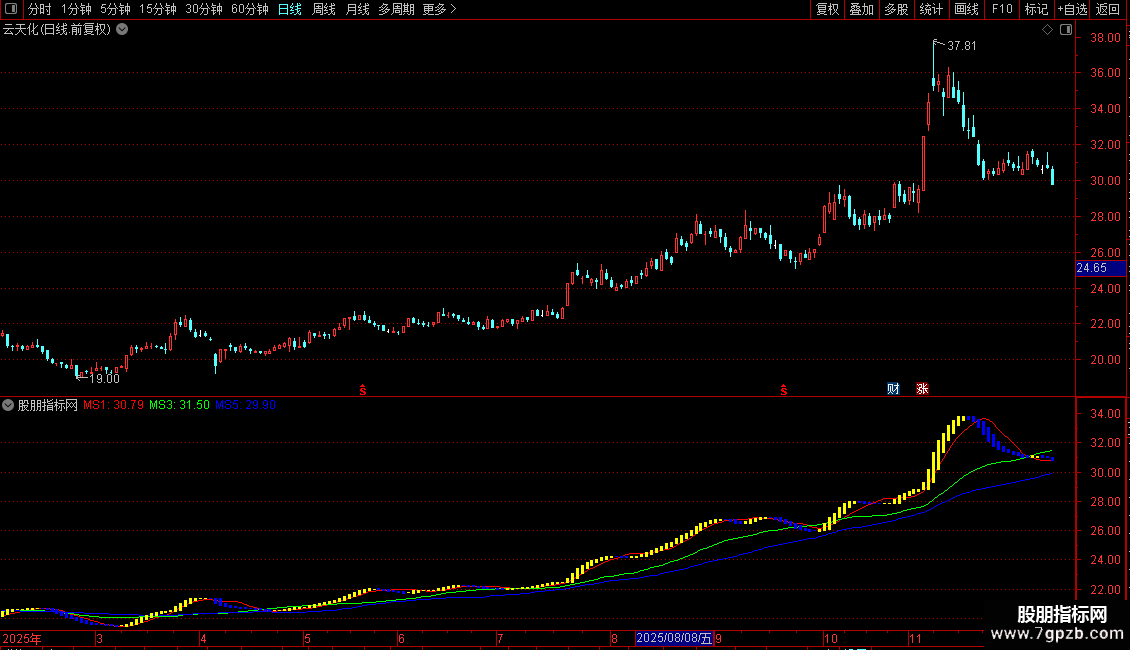
Task: Expand the 更多 > period list
Action: coord(439,9)
